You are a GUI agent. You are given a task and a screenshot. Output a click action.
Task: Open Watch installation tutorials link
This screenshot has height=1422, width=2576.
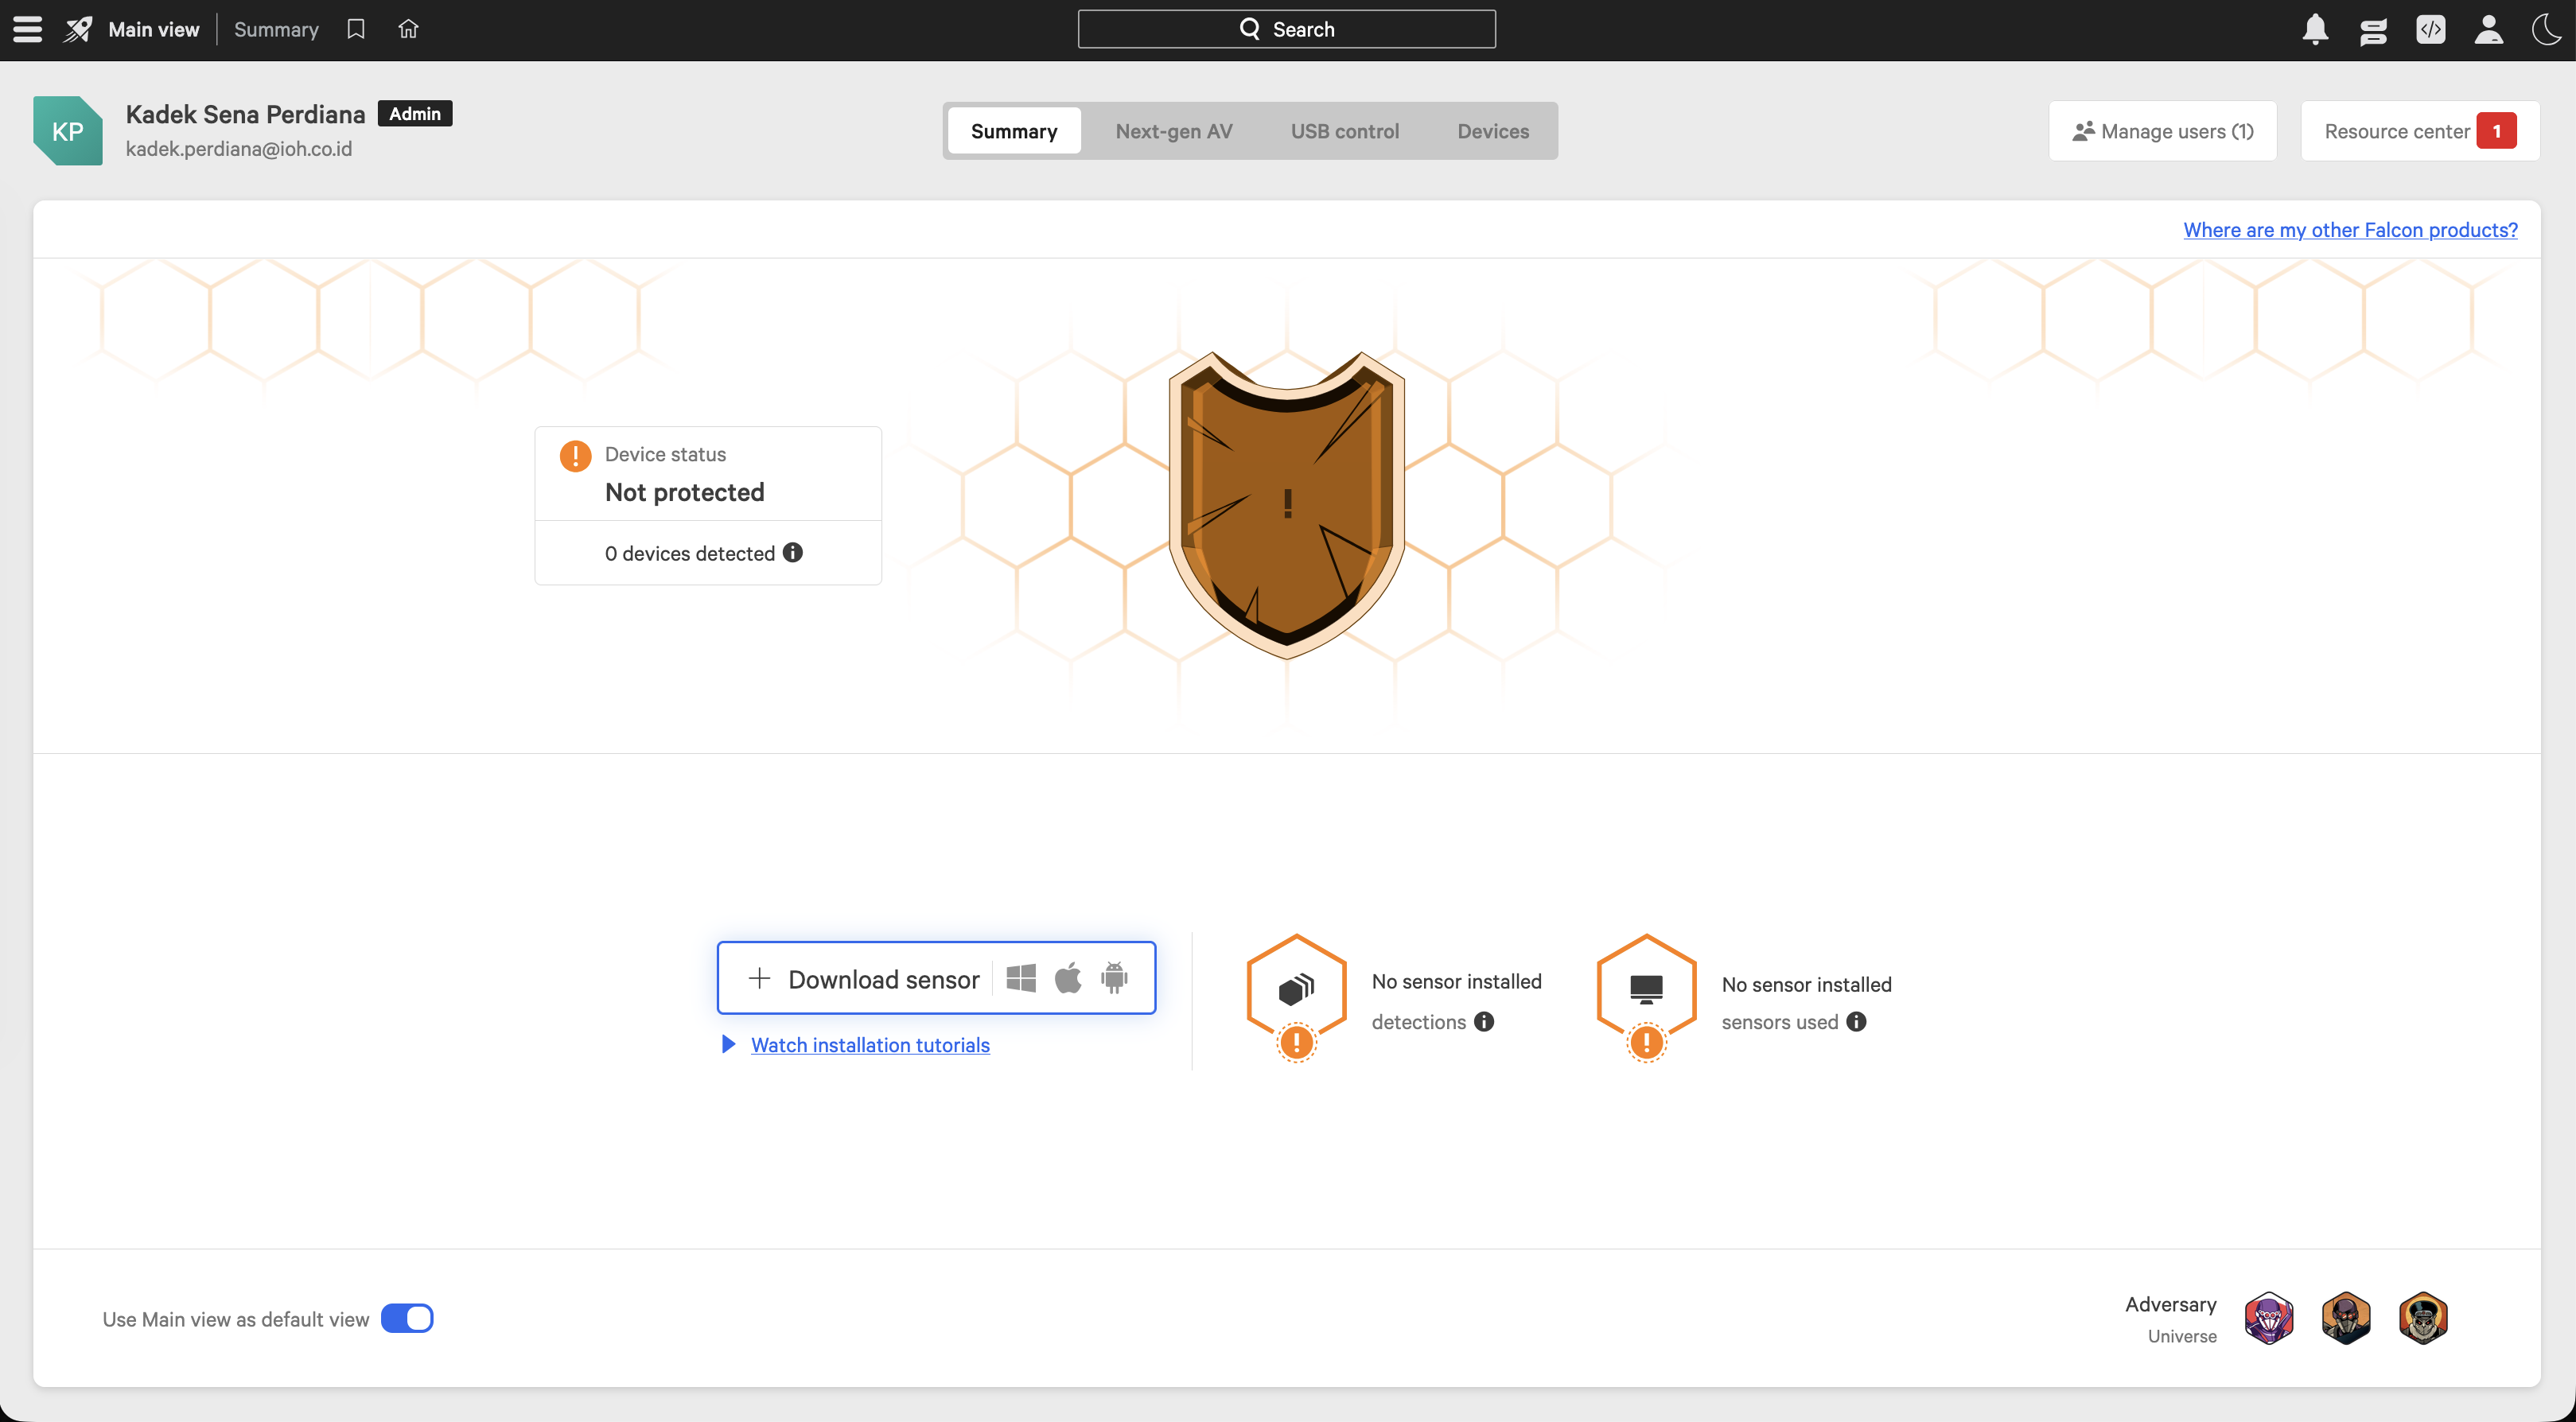(x=870, y=1044)
